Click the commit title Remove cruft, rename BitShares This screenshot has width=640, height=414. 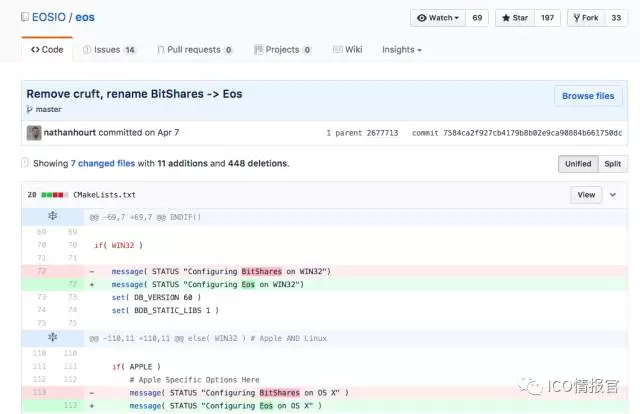[134, 94]
